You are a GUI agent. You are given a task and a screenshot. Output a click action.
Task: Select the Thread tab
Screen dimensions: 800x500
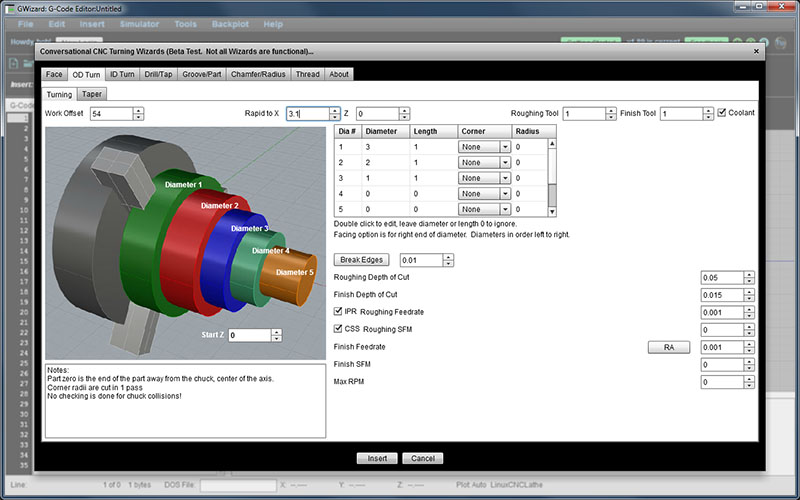coord(308,74)
